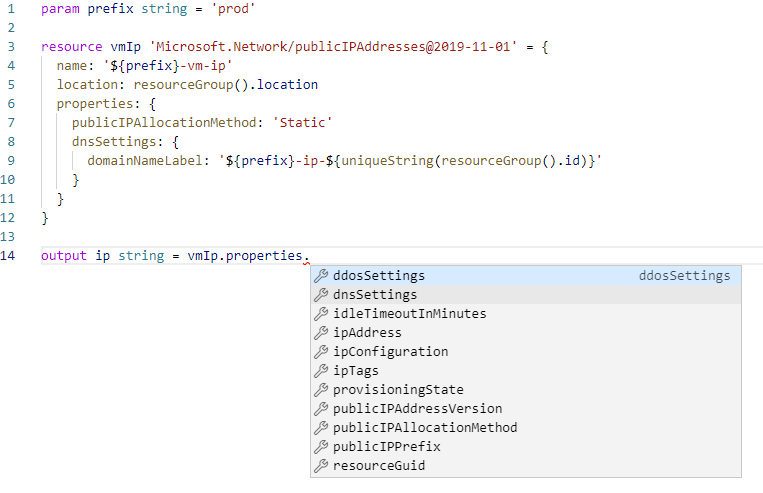
Task: Select the publicIPPrefix suggestion
Action: [386, 447]
